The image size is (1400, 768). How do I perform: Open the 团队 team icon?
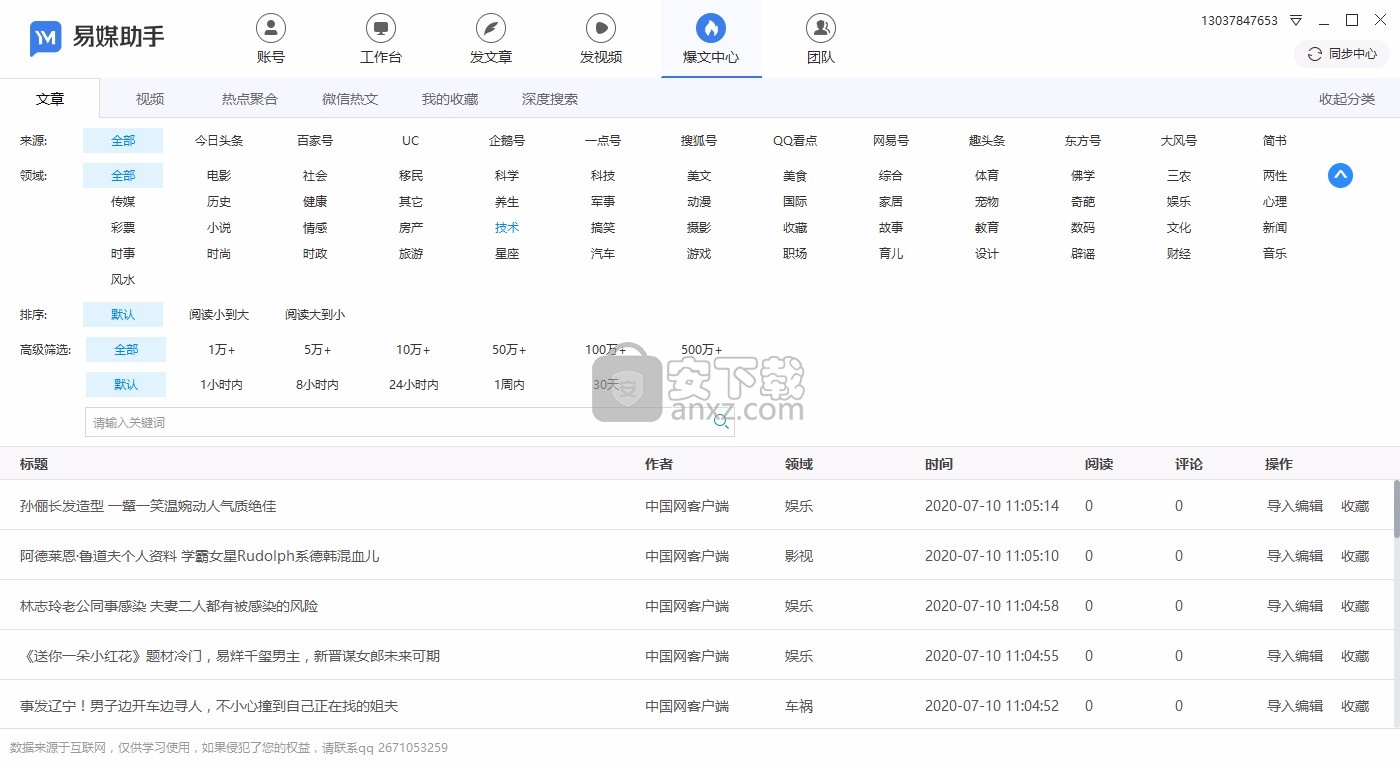[x=821, y=39]
